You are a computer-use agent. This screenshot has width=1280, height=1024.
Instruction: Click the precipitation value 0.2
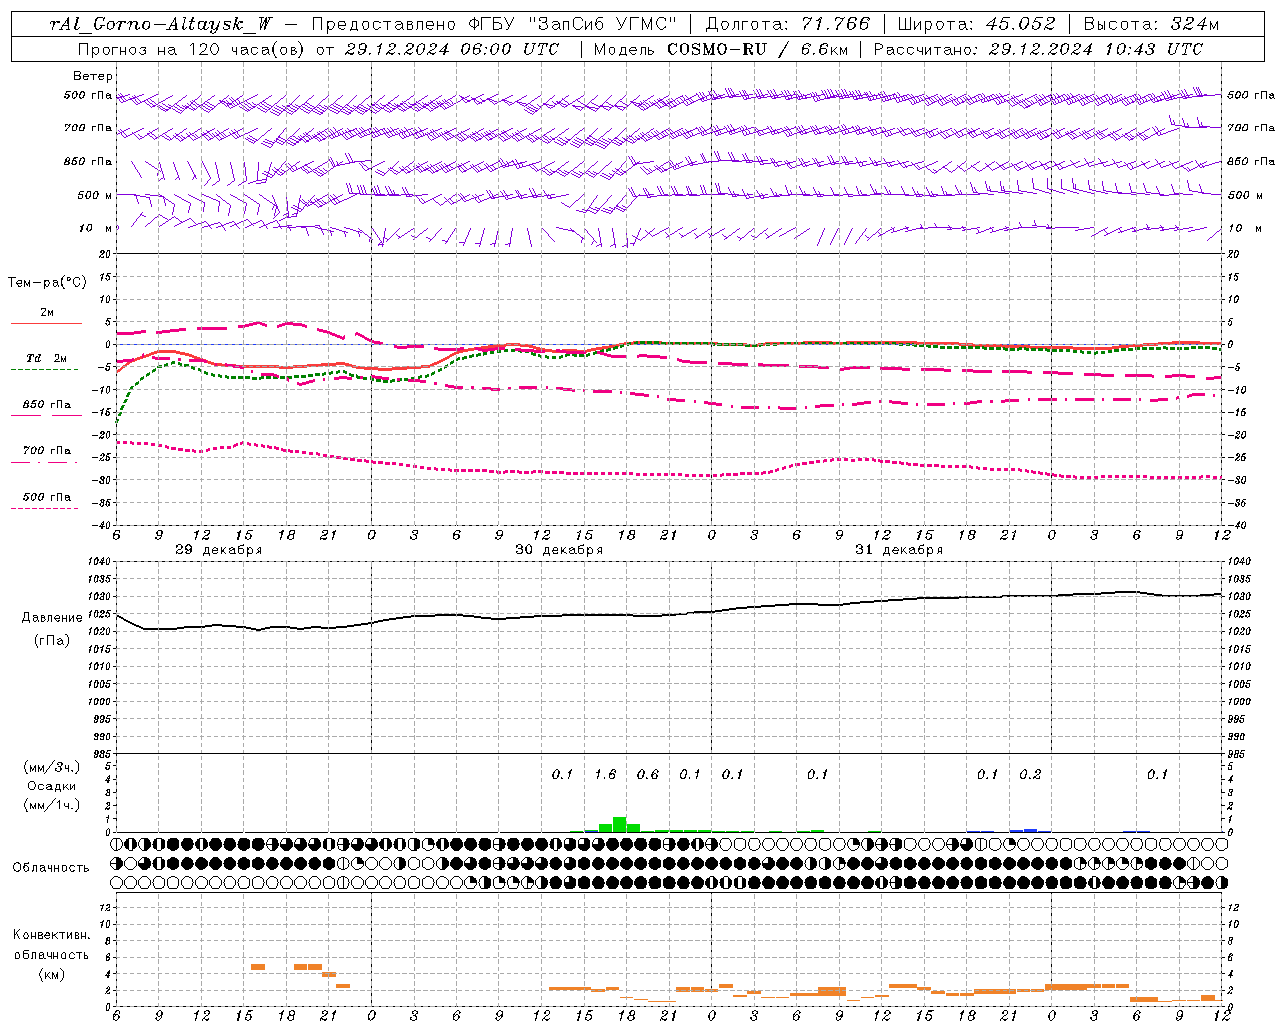tap(1030, 775)
